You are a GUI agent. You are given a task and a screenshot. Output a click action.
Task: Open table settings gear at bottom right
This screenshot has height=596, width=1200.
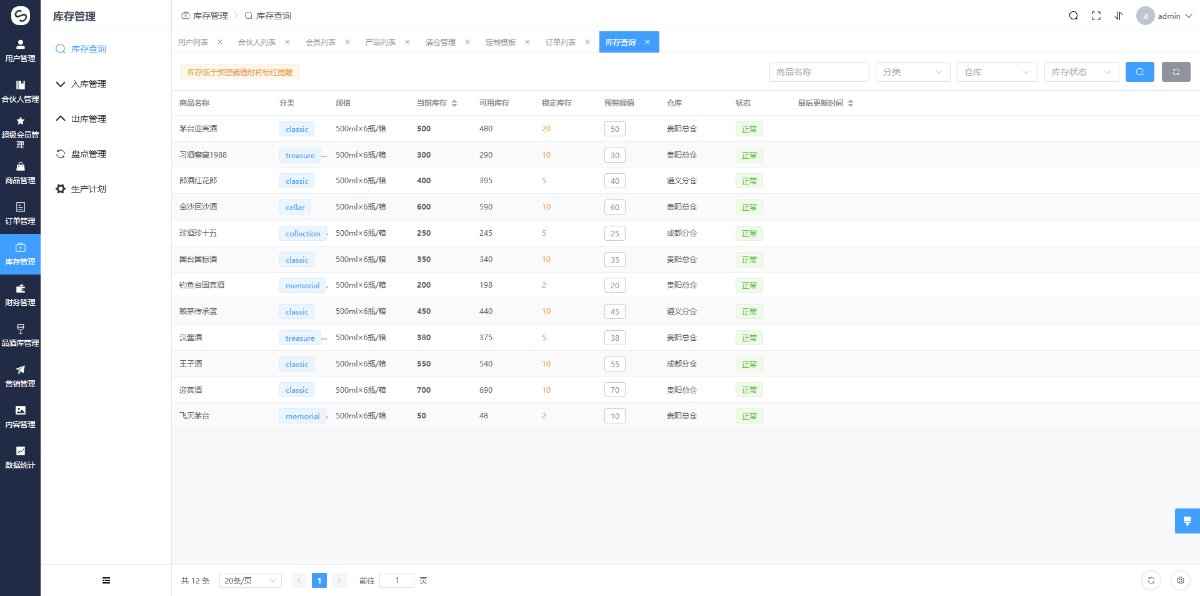tap(1180, 580)
